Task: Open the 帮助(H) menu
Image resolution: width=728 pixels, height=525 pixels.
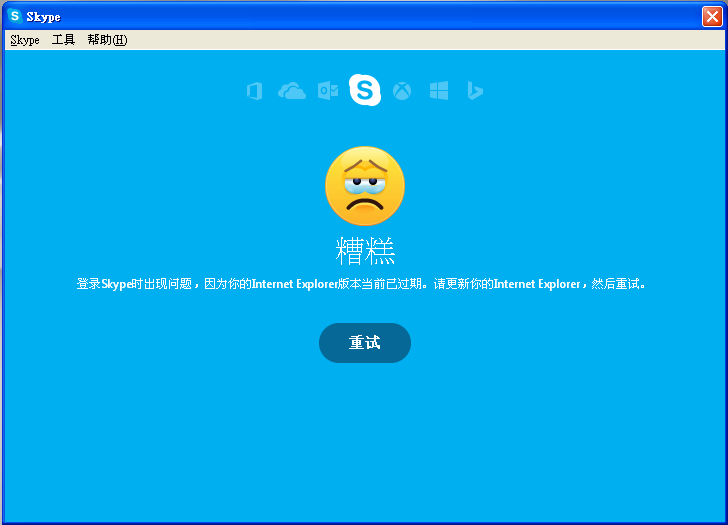Action: point(107,40)
